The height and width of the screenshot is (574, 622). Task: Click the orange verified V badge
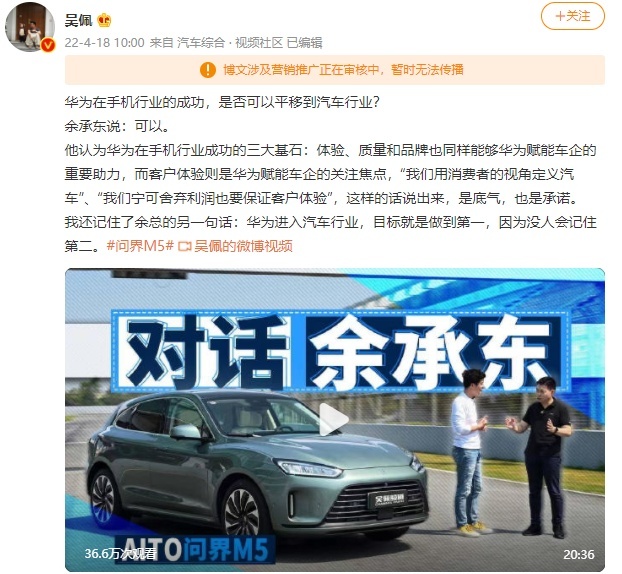coord(48,45)
